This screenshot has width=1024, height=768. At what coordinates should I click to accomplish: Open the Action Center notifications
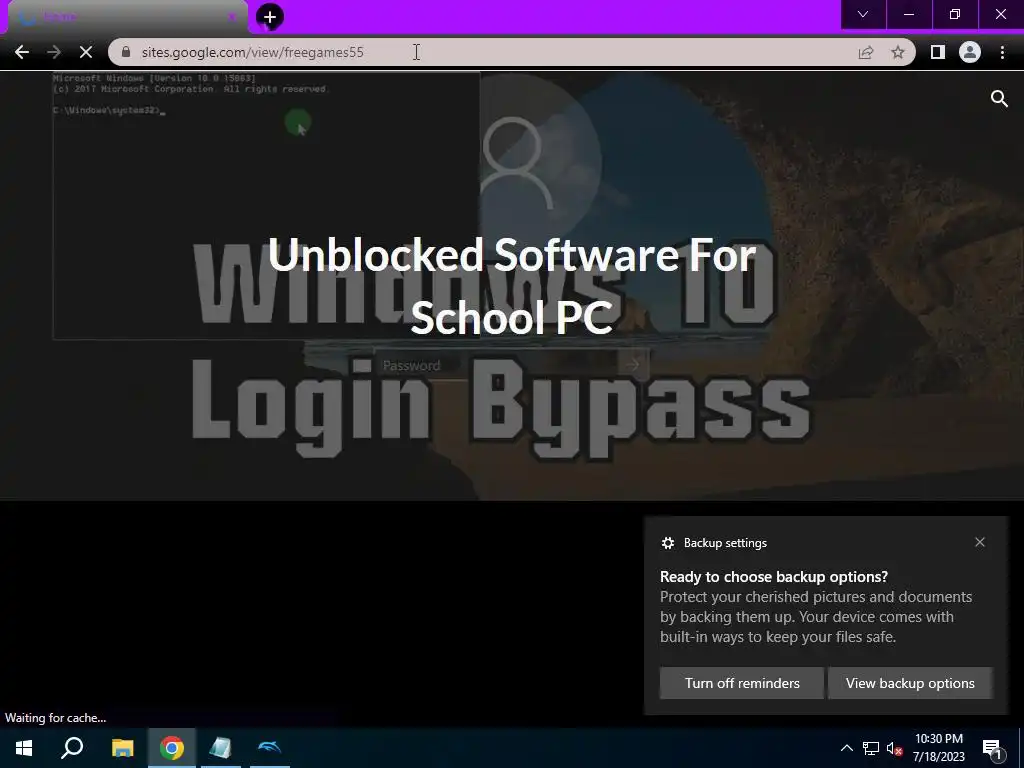pos(993,749)
